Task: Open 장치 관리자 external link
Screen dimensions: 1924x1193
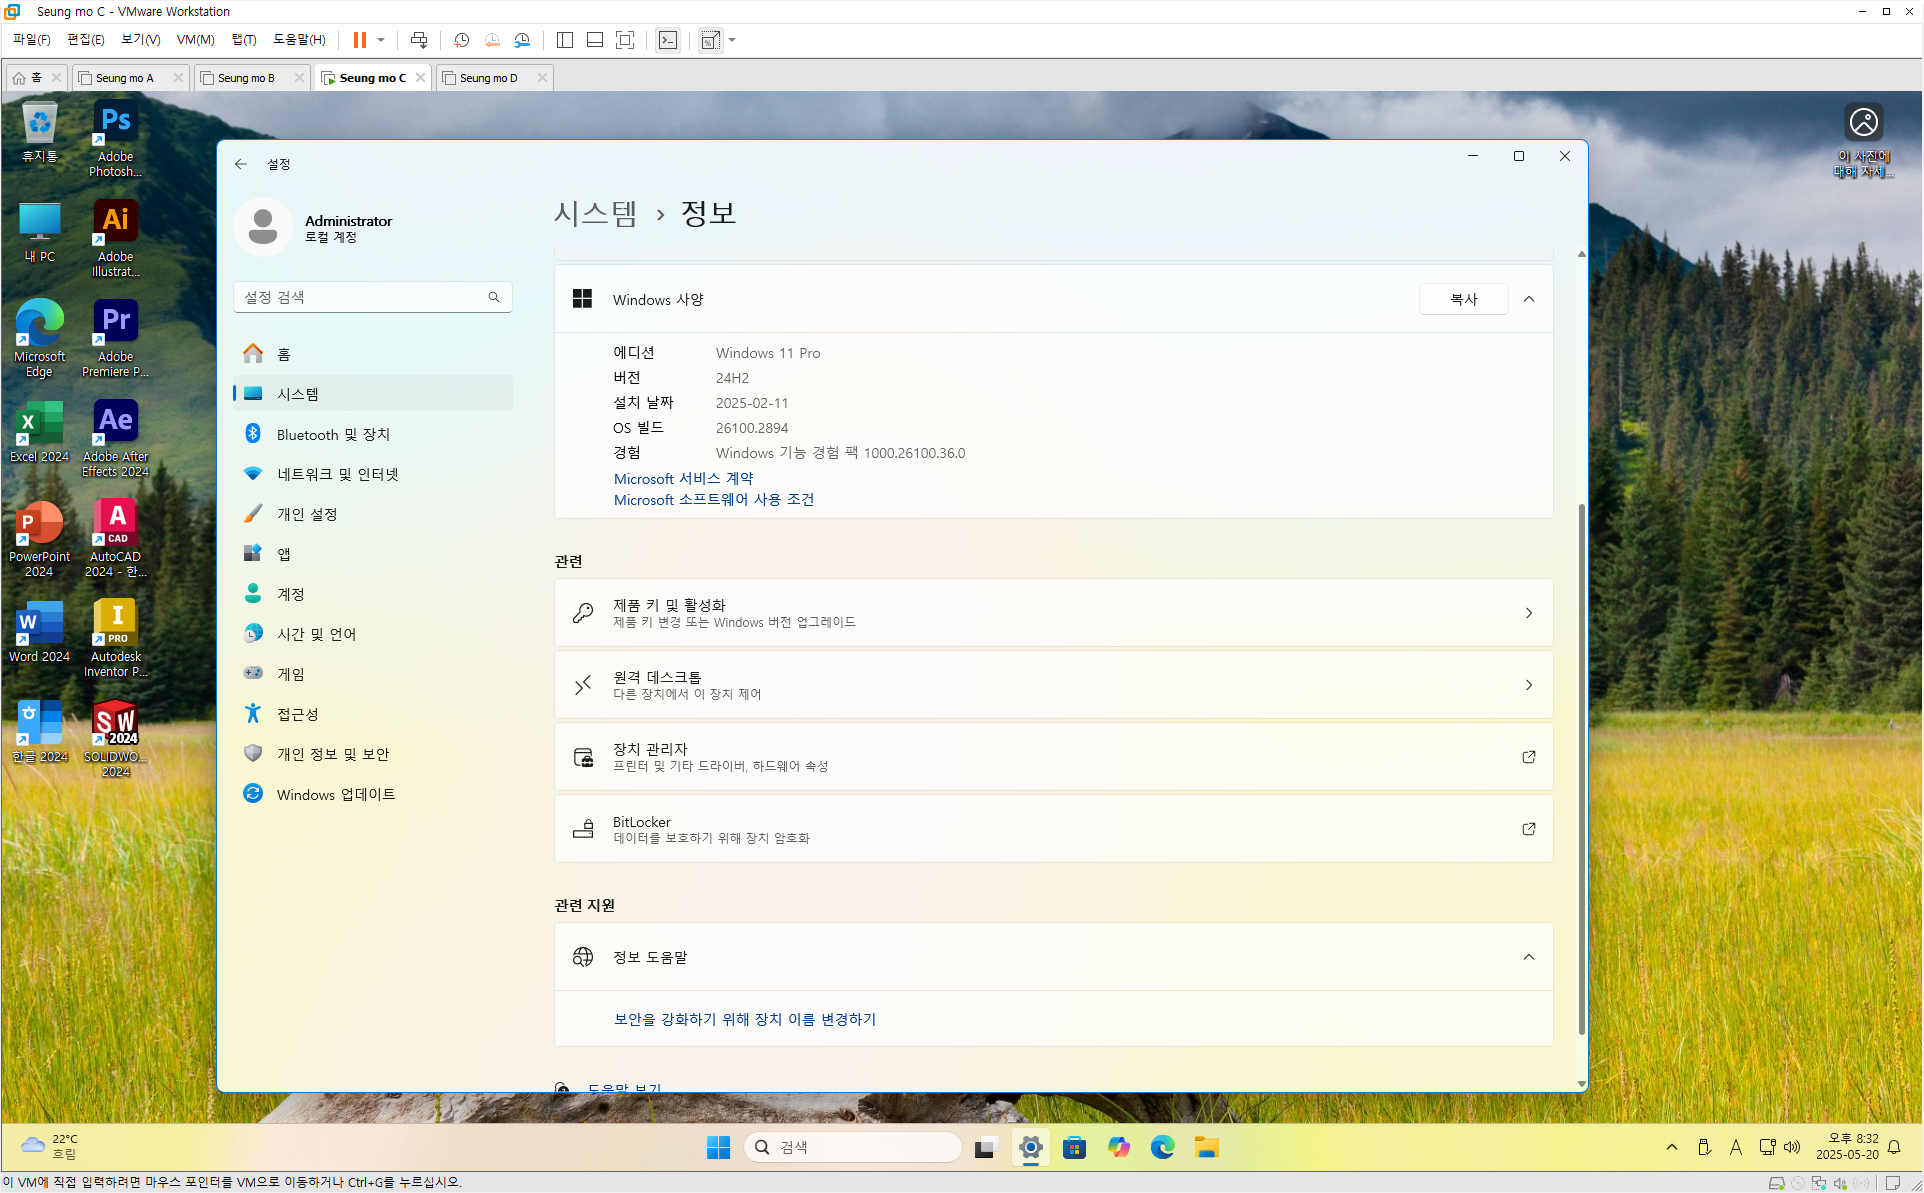Action: point(1528,757)
